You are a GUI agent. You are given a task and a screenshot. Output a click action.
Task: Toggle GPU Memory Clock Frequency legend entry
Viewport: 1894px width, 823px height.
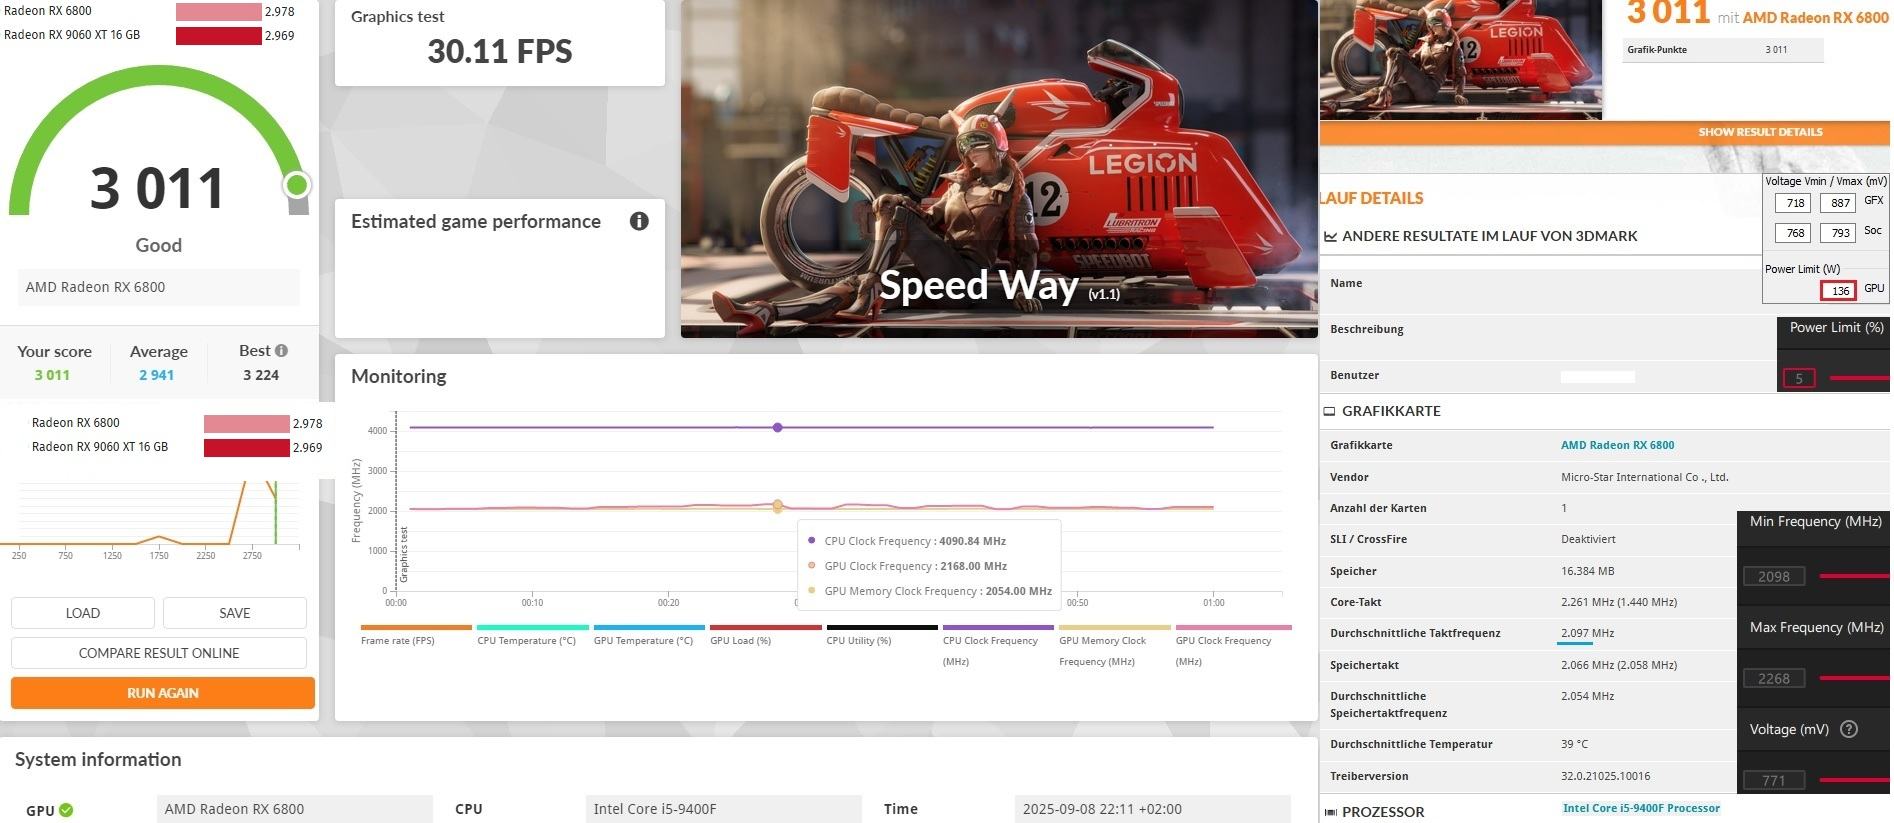pos(1114,647)
